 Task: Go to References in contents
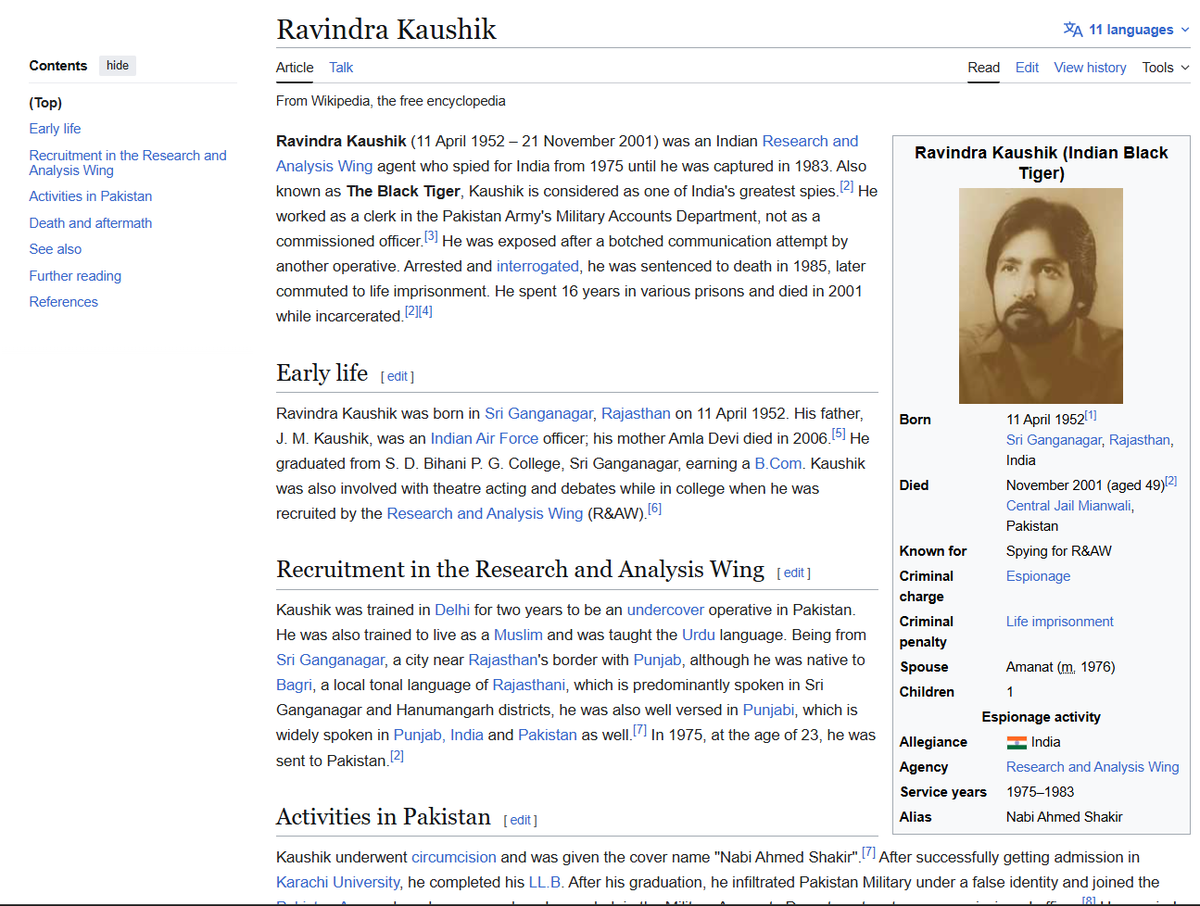click(64, 302)
